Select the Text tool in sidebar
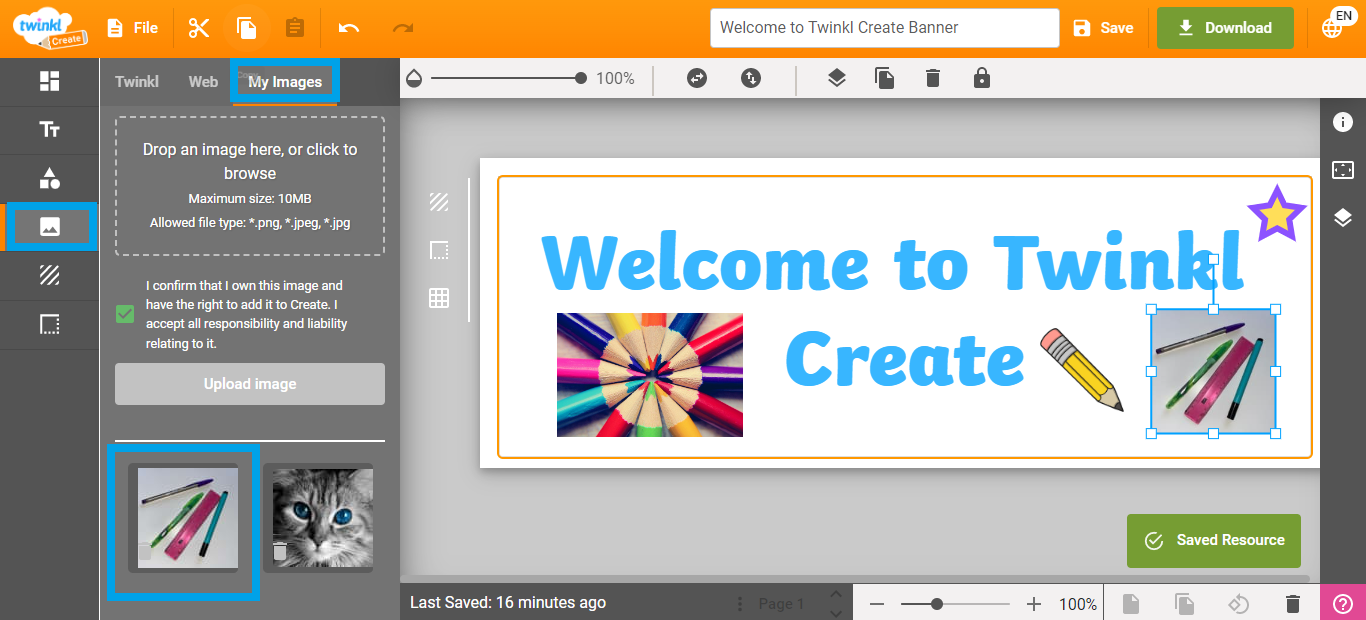The height and width of the screenshot is (620, 1366). click(x=49, y=130)
